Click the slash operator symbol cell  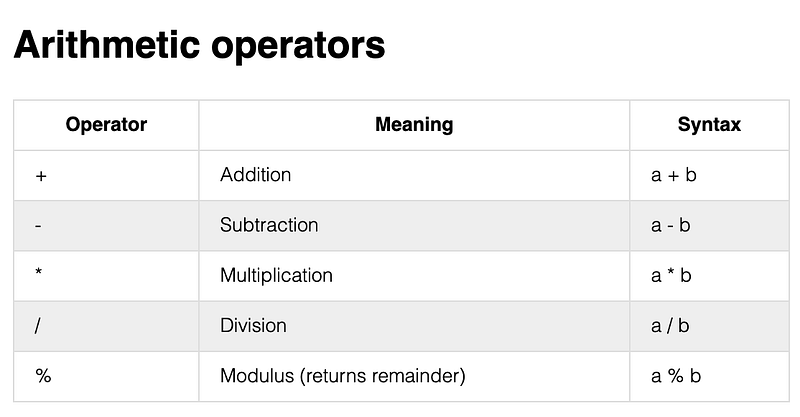tap(106, 326)
